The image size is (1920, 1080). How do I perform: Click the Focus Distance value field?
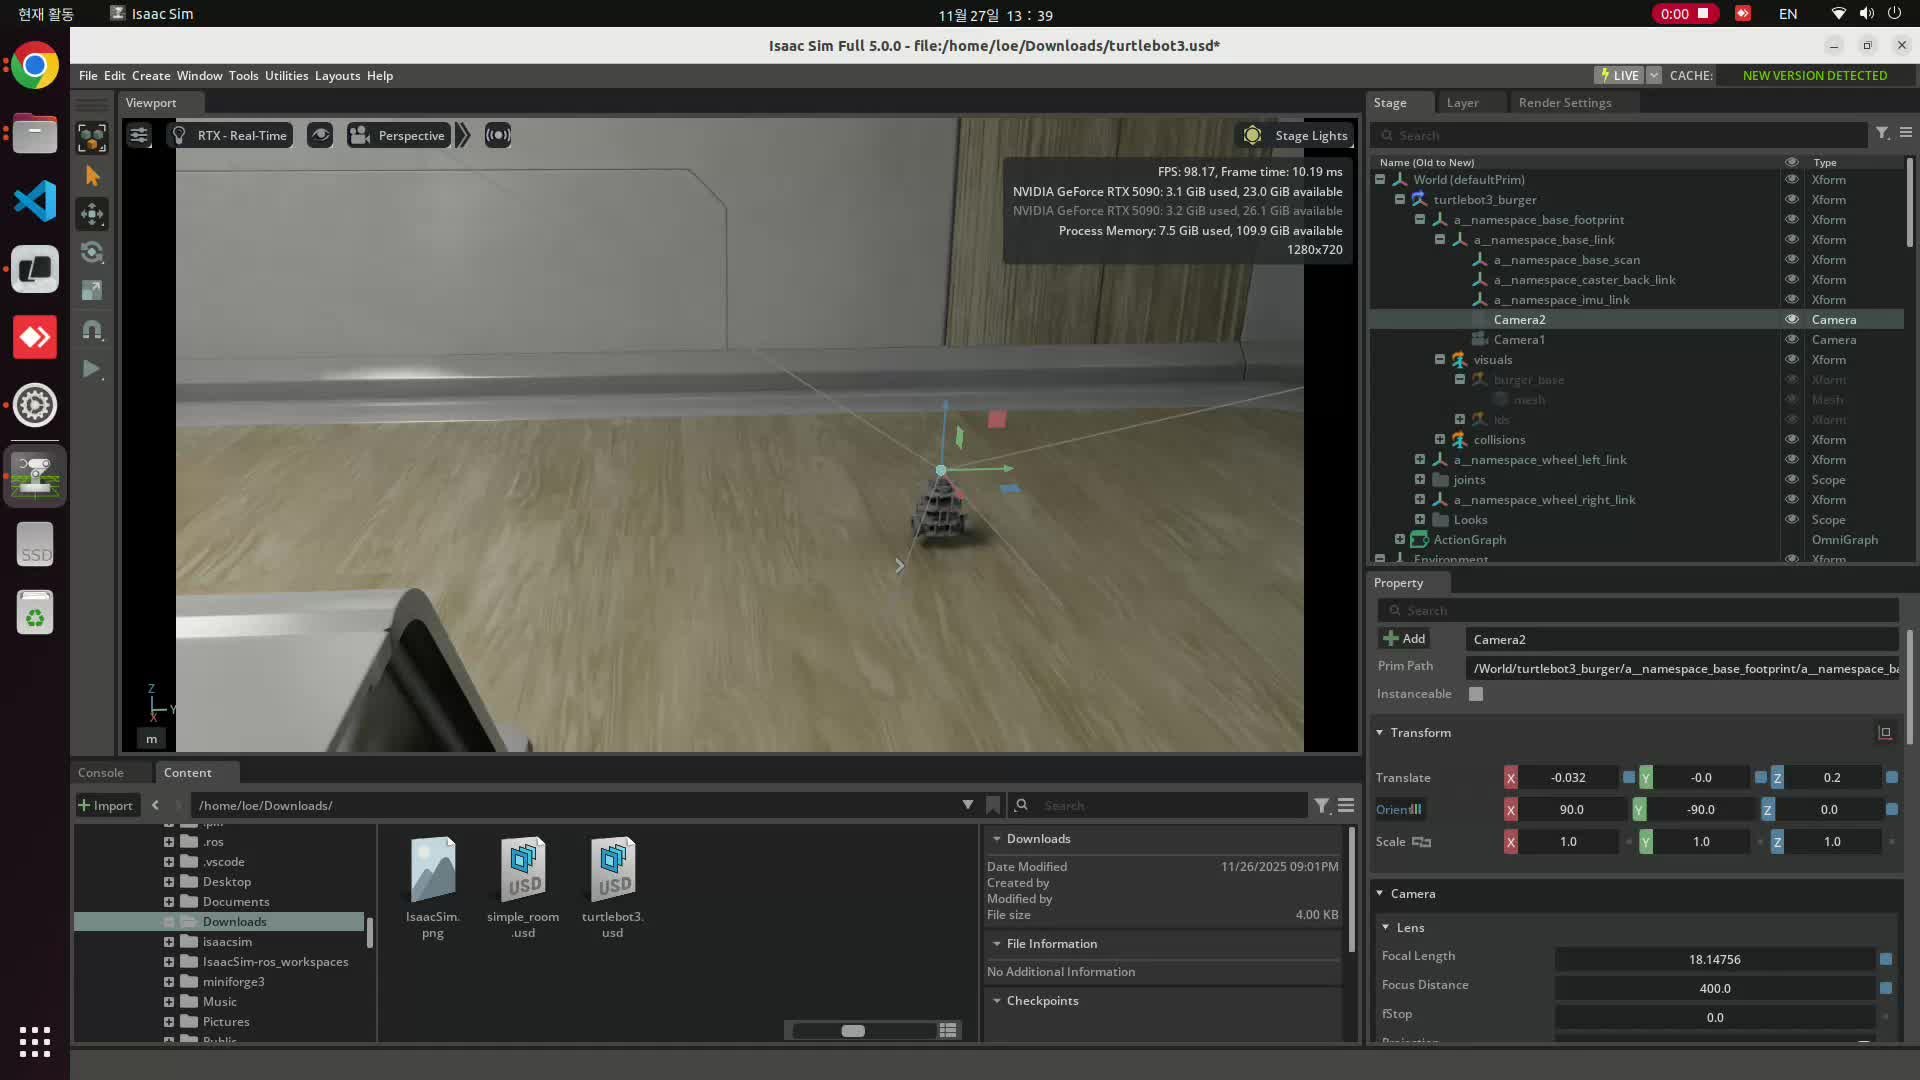click(1714, 989)
